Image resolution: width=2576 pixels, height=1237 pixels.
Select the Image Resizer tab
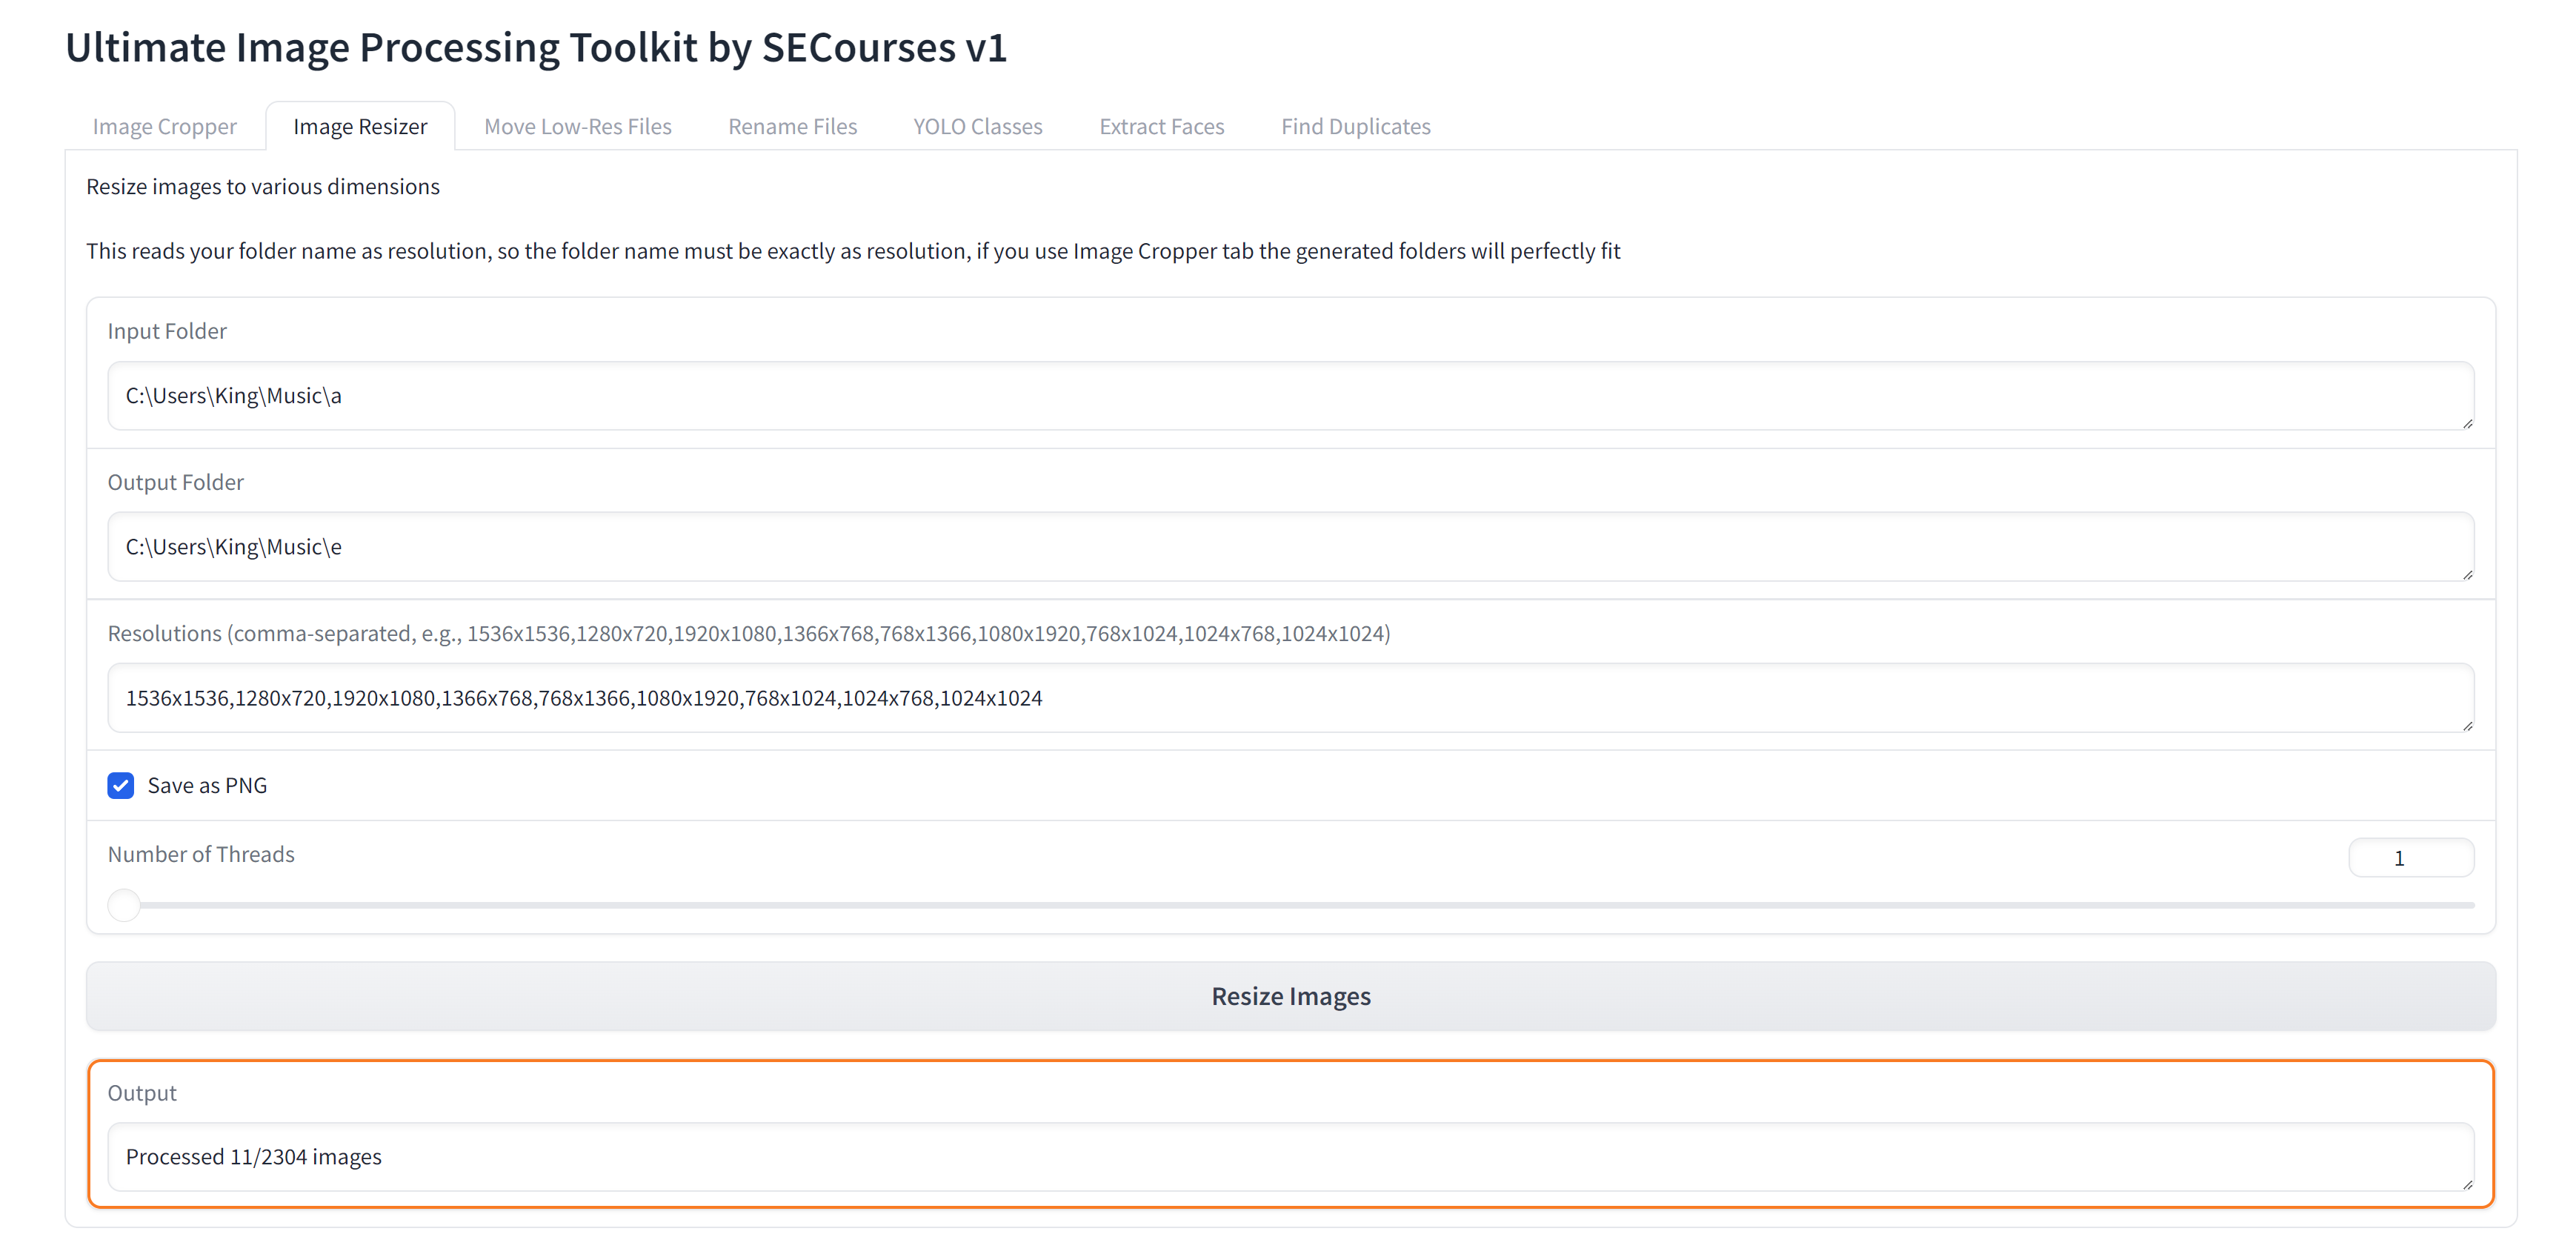[x=360, y=126]
